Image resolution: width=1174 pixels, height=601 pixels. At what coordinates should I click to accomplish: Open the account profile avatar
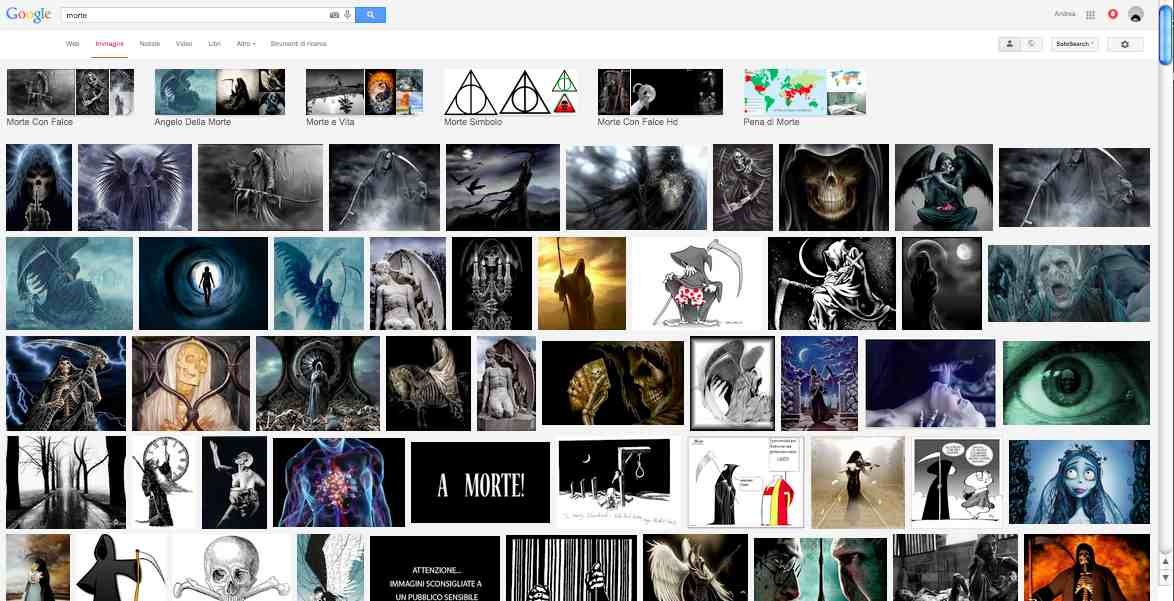pyautogui.click(x=1136, y=14)
